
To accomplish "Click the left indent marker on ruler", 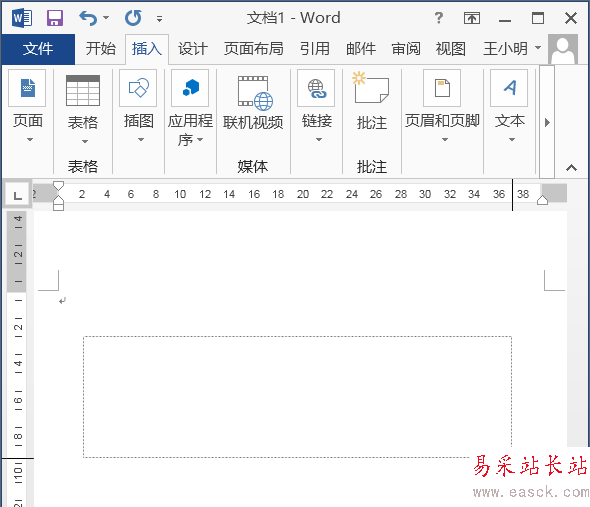I will click(x=58, y=206).
